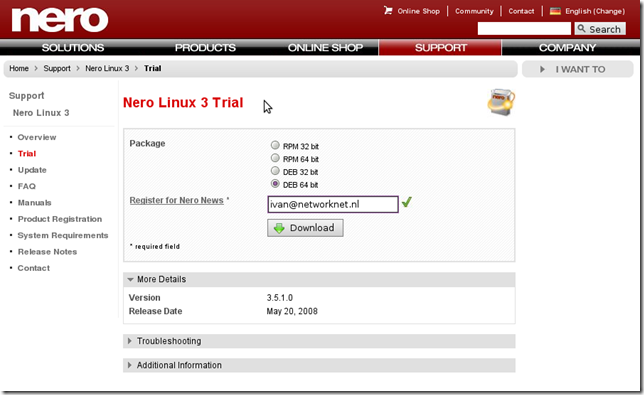Open the Contact link in the header
644x395 pixels.
coord(521,11)
